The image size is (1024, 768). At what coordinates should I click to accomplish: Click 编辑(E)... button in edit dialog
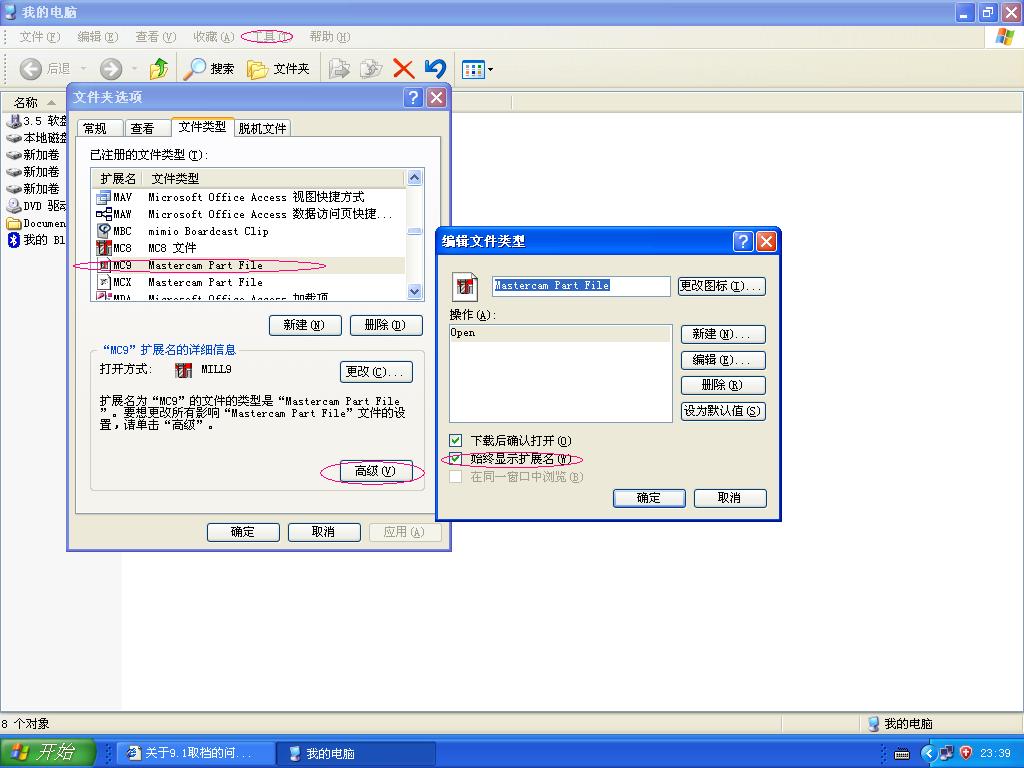(722, 360)
